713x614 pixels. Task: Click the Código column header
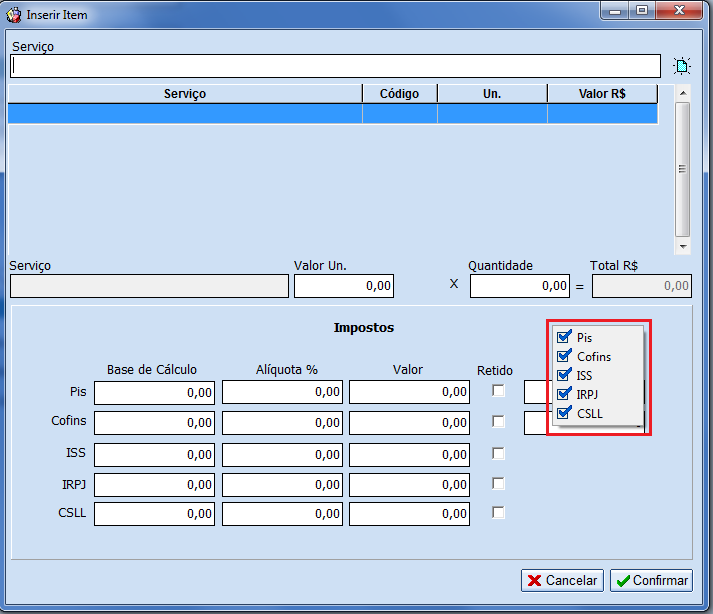[400, 94]
